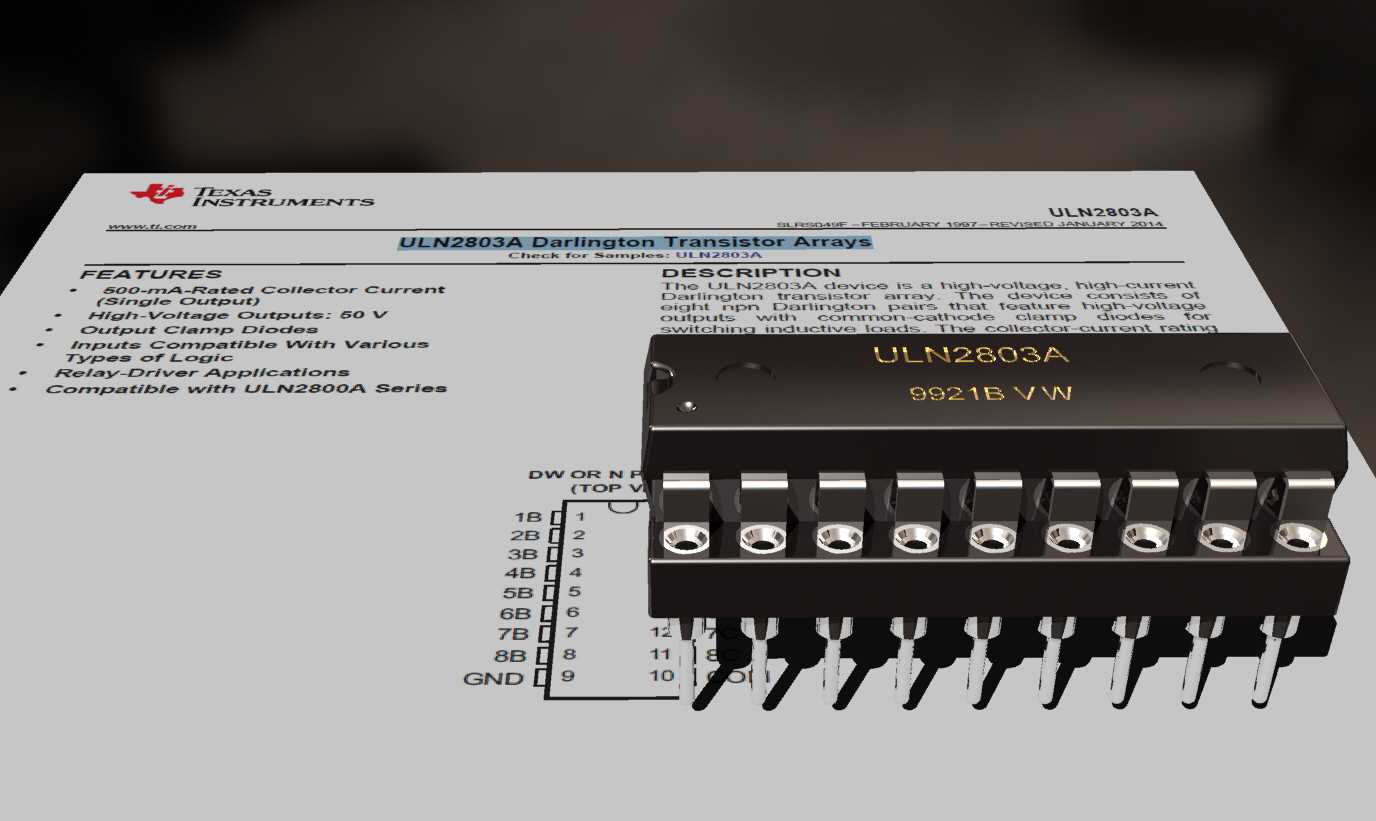The width and height of the screenshot is (1376, 821).
Task: Click the FEATURES heading
Action: click(151, 274)
